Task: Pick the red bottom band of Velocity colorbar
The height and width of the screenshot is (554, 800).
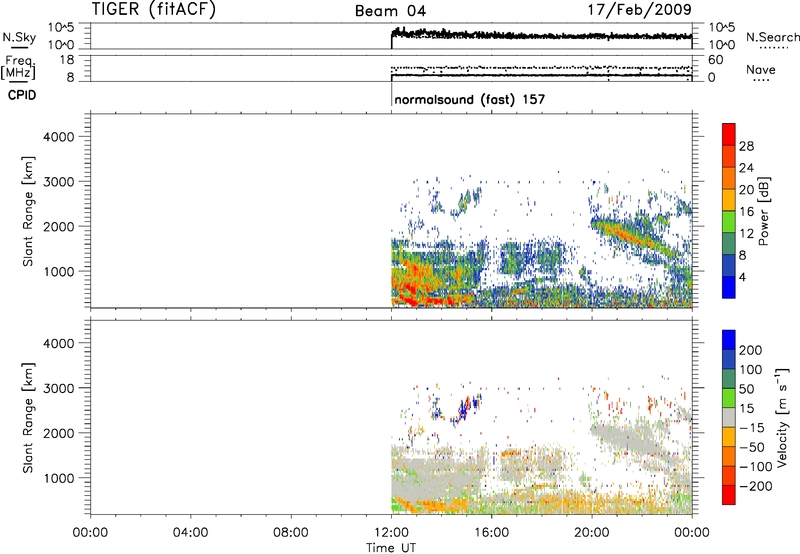Action: (x=729, y=495)
